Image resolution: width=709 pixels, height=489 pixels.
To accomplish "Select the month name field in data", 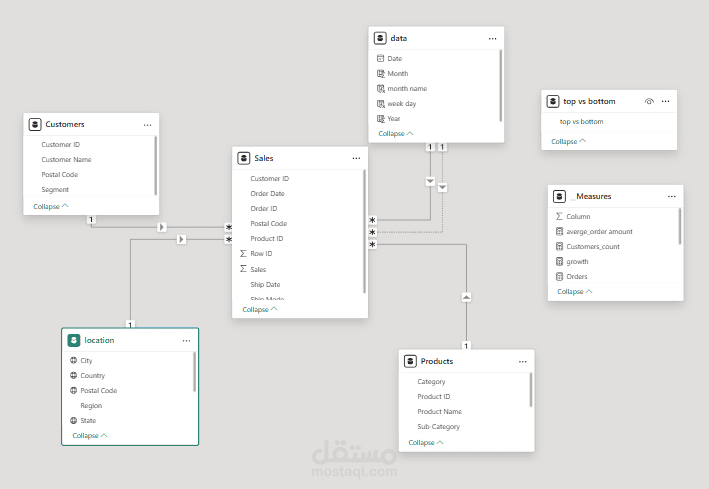I will (407, 89).
